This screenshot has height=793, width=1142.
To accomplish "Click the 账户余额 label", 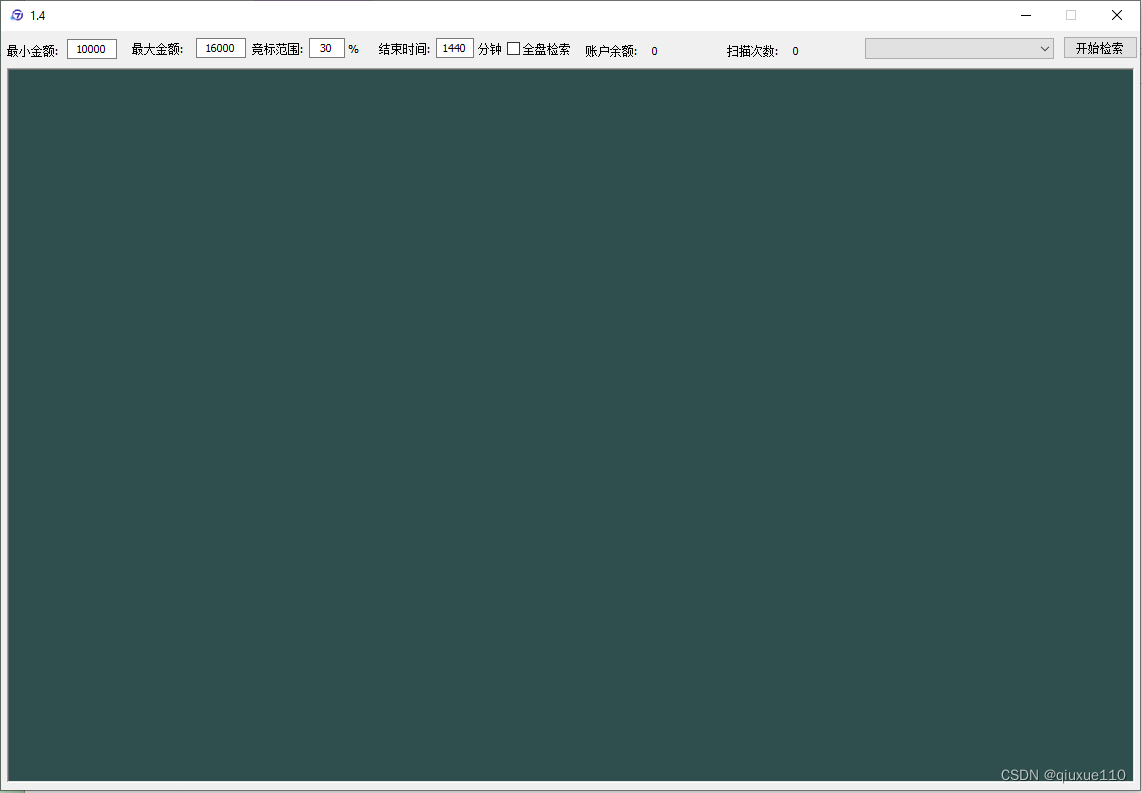I will (x=611, y=51).
